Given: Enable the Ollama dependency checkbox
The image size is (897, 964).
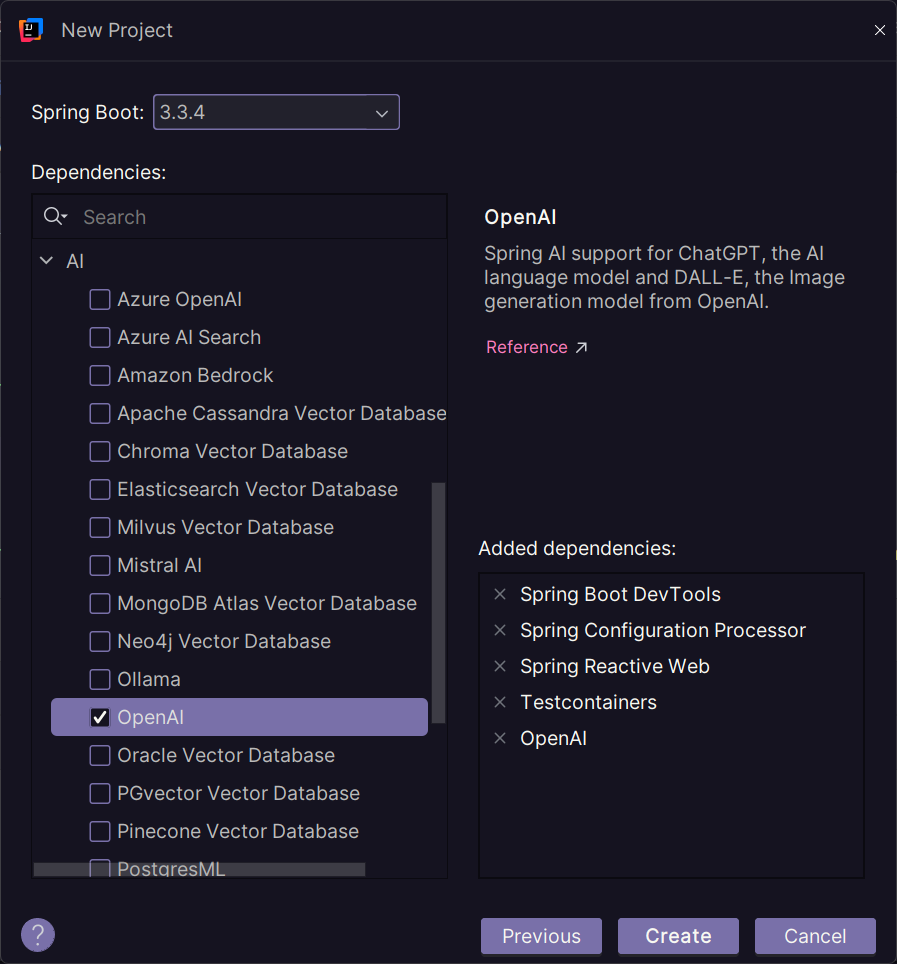Looking at the screenshot, I should (x=100, y=680).
